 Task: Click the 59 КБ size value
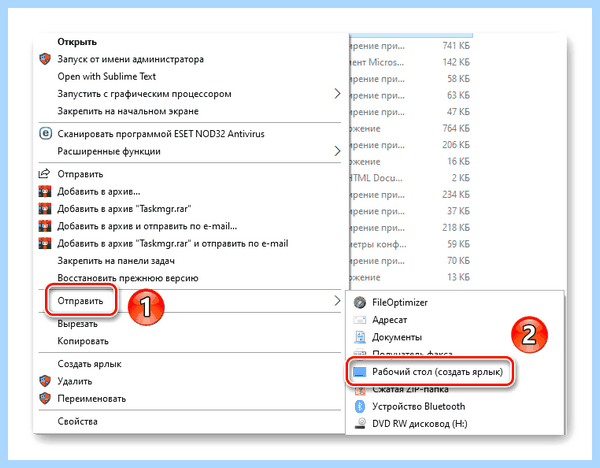458,244
